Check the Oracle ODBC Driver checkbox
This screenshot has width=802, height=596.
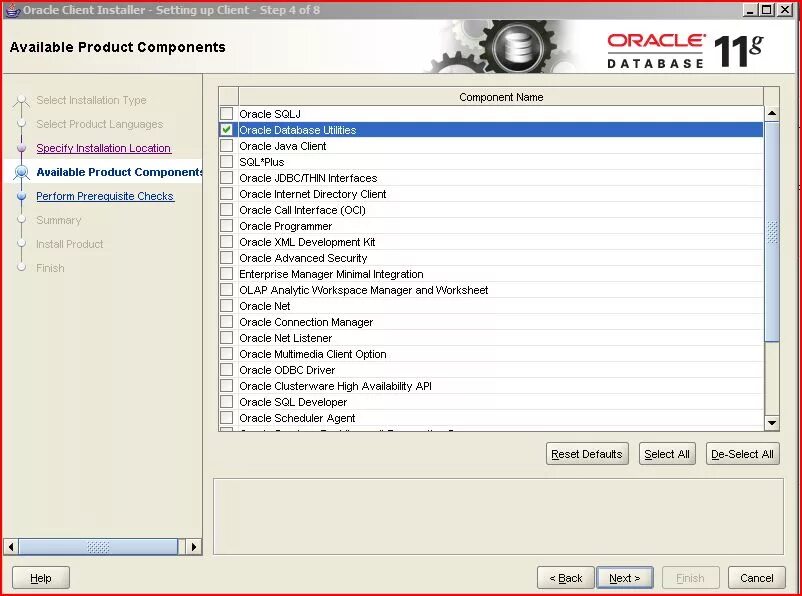227,369
